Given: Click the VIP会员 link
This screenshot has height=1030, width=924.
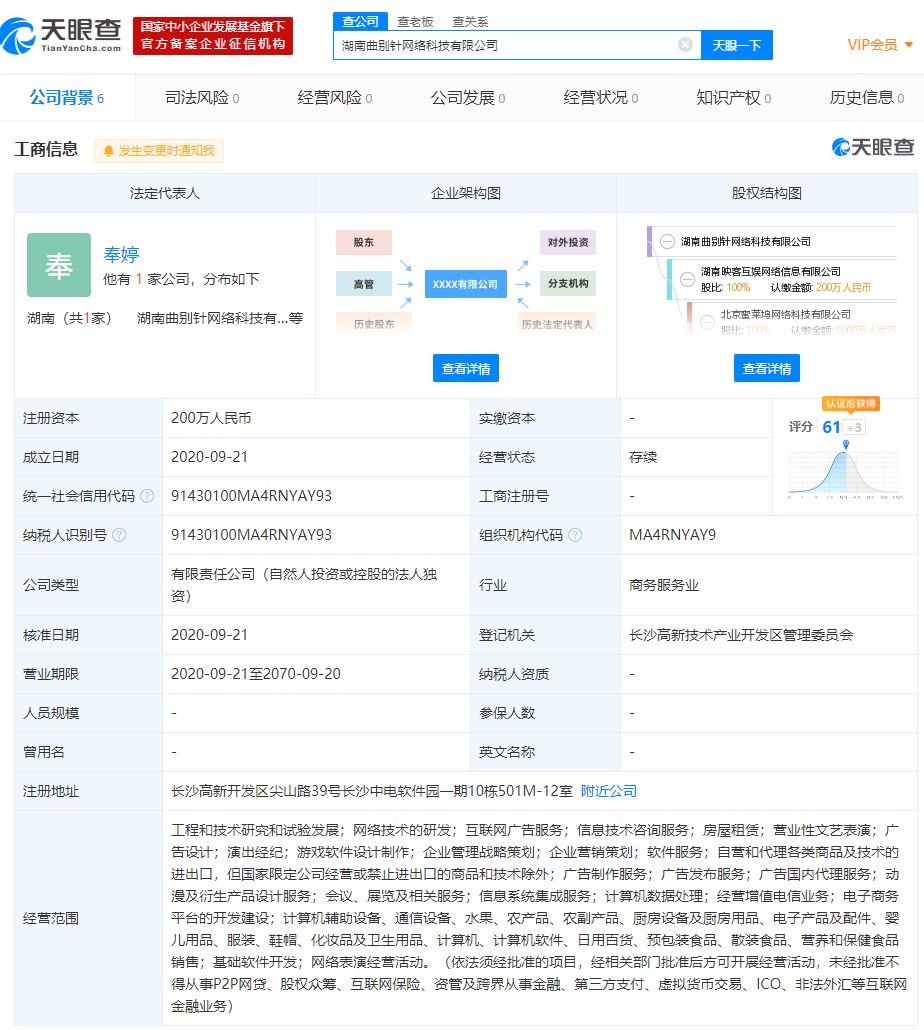Looking at the screenshot, I should 873,45.
